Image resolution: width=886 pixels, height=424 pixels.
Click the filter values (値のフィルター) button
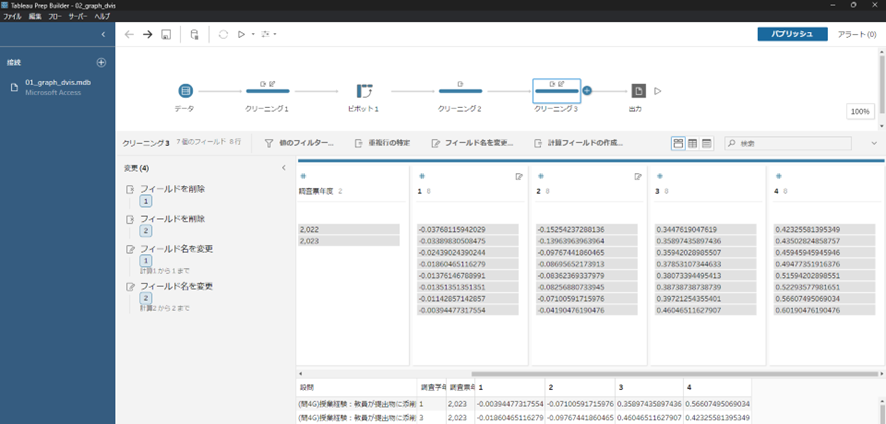(299, 144)
